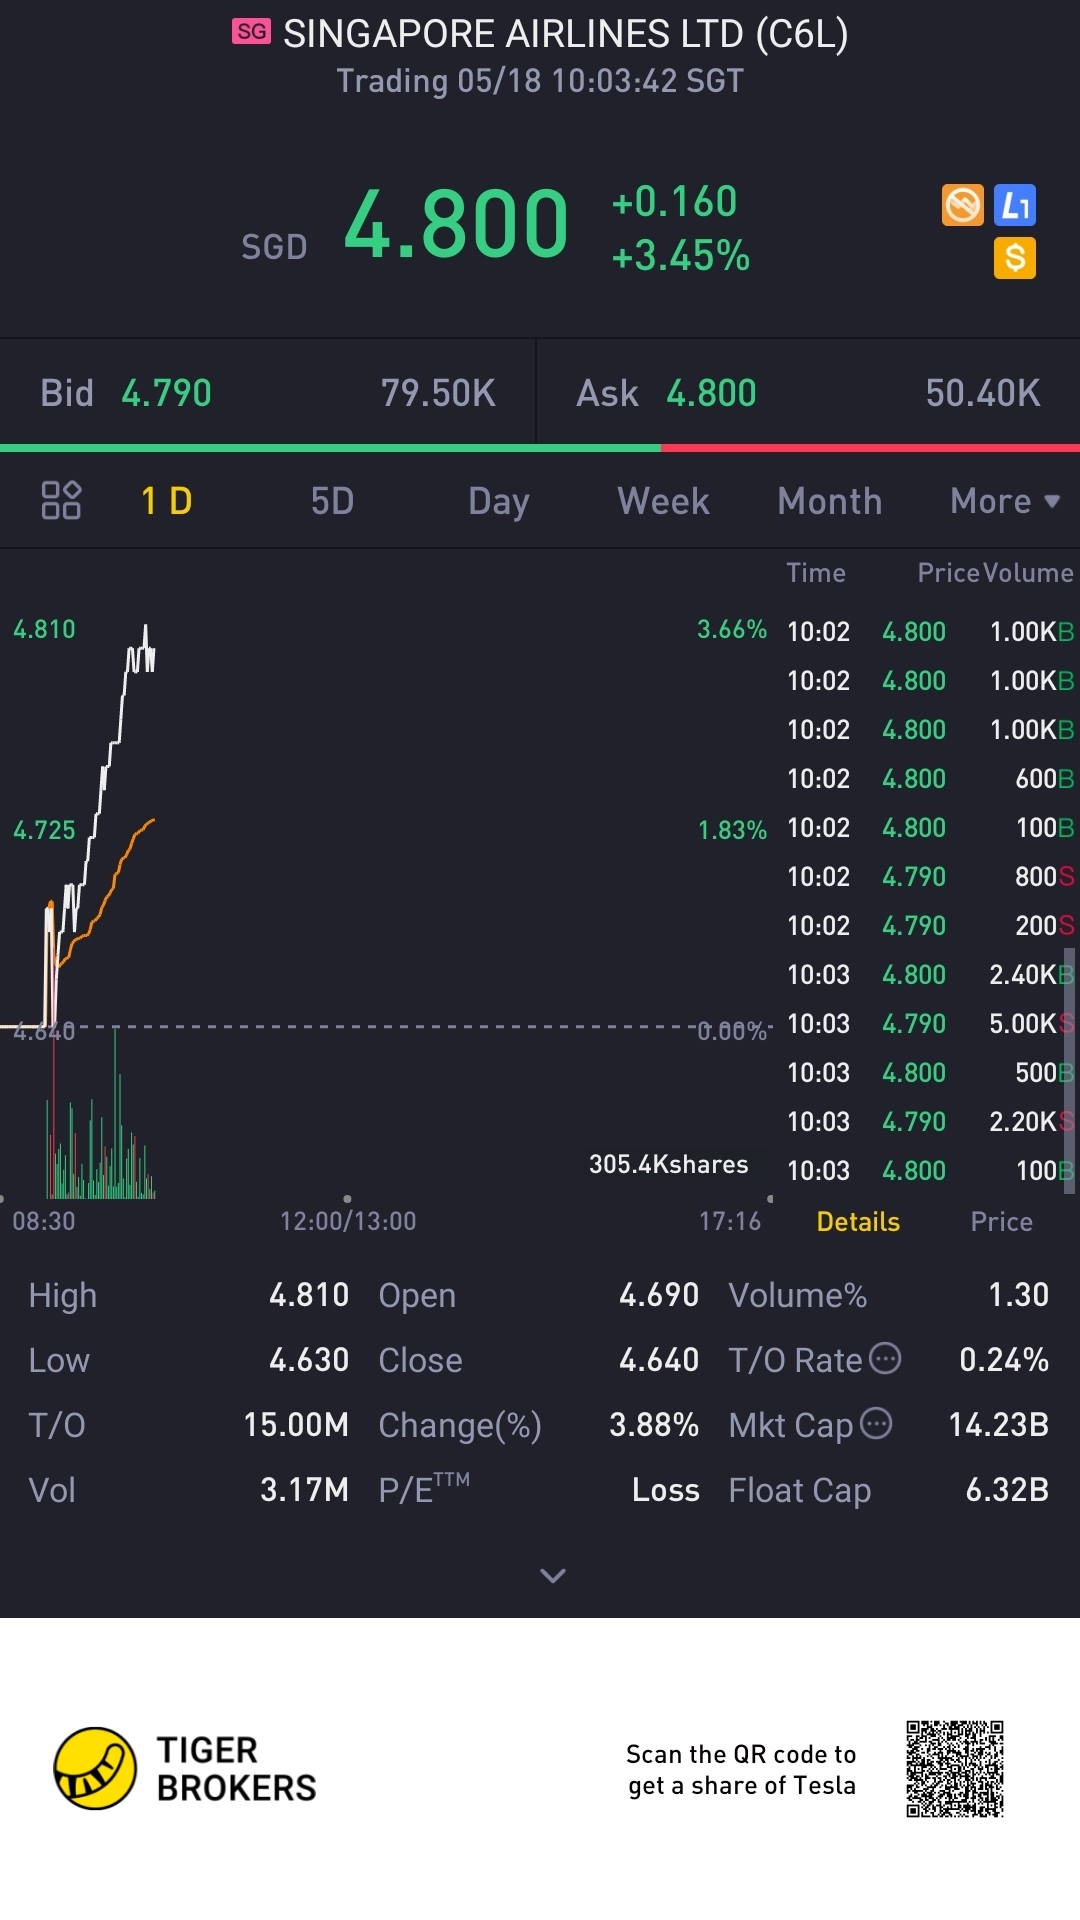Screen dimensions: 1080x1920
Task: Tap the Vol 3.17M value
Action: click(x=304, y=1490)
